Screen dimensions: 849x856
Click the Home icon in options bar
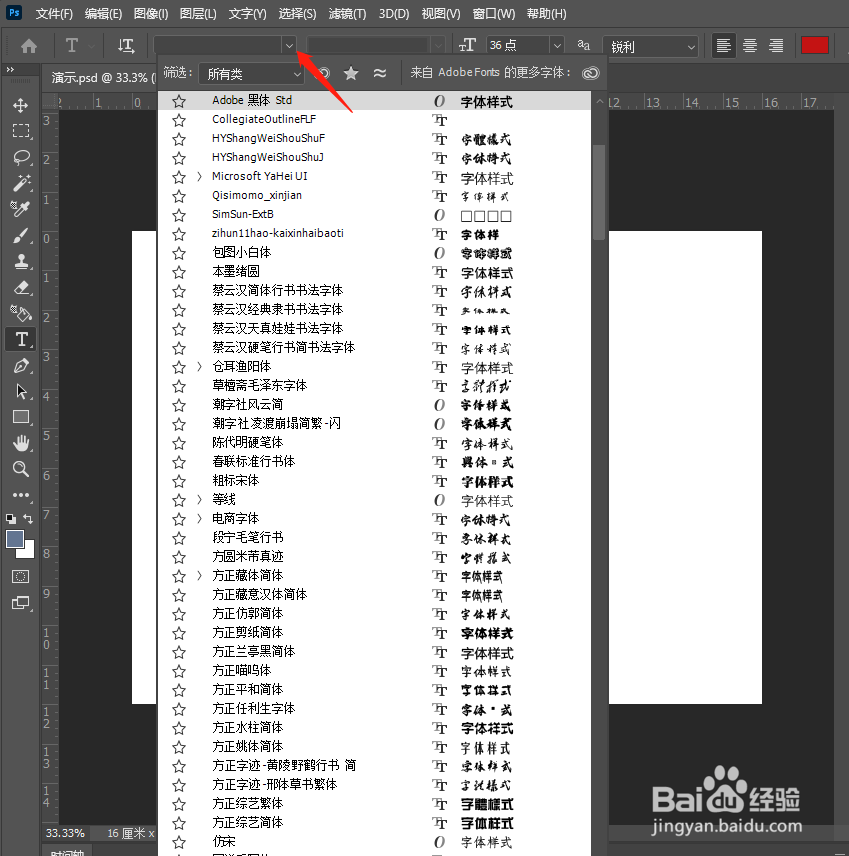point(29,46)
